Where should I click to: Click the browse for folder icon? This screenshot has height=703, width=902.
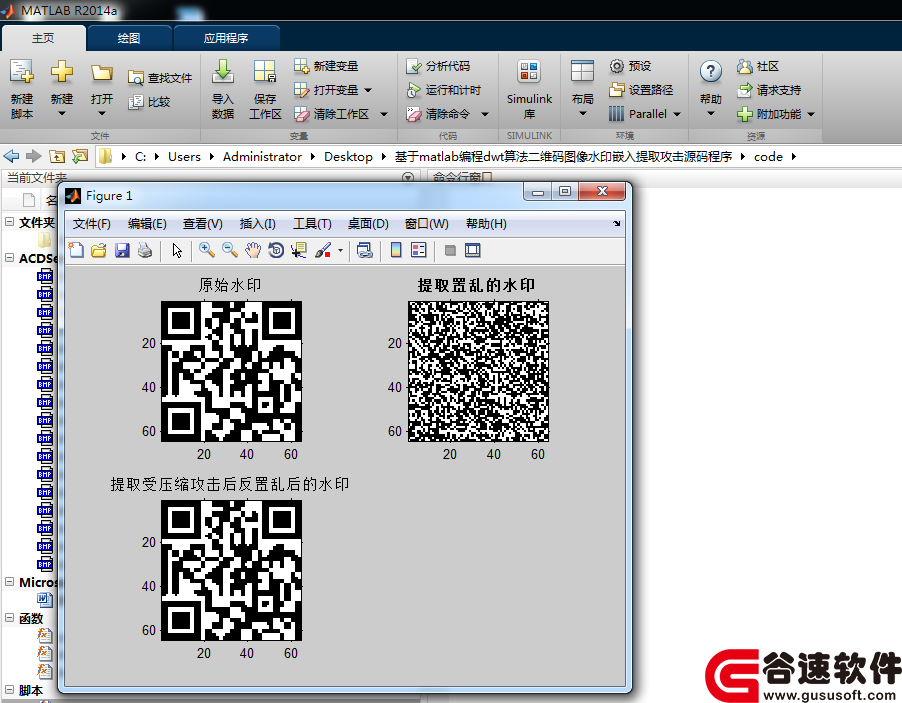pos(80,156)
